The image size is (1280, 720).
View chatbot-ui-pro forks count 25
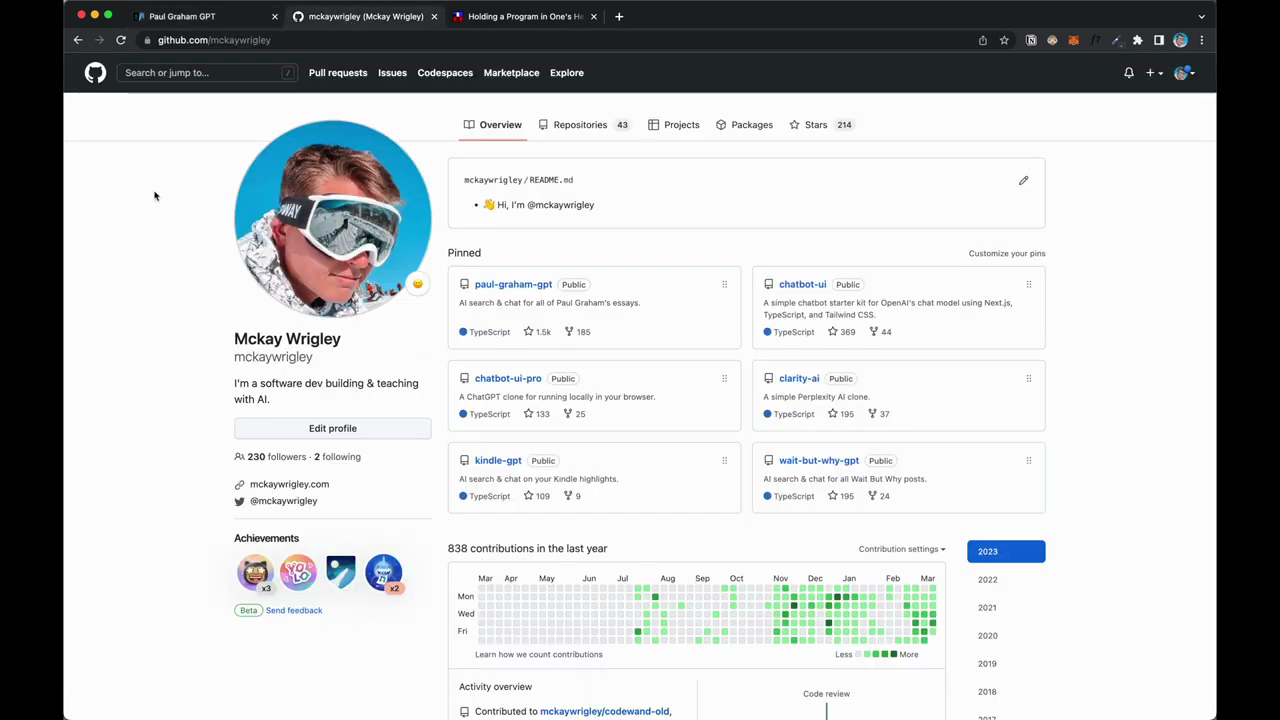coord(575,414)
